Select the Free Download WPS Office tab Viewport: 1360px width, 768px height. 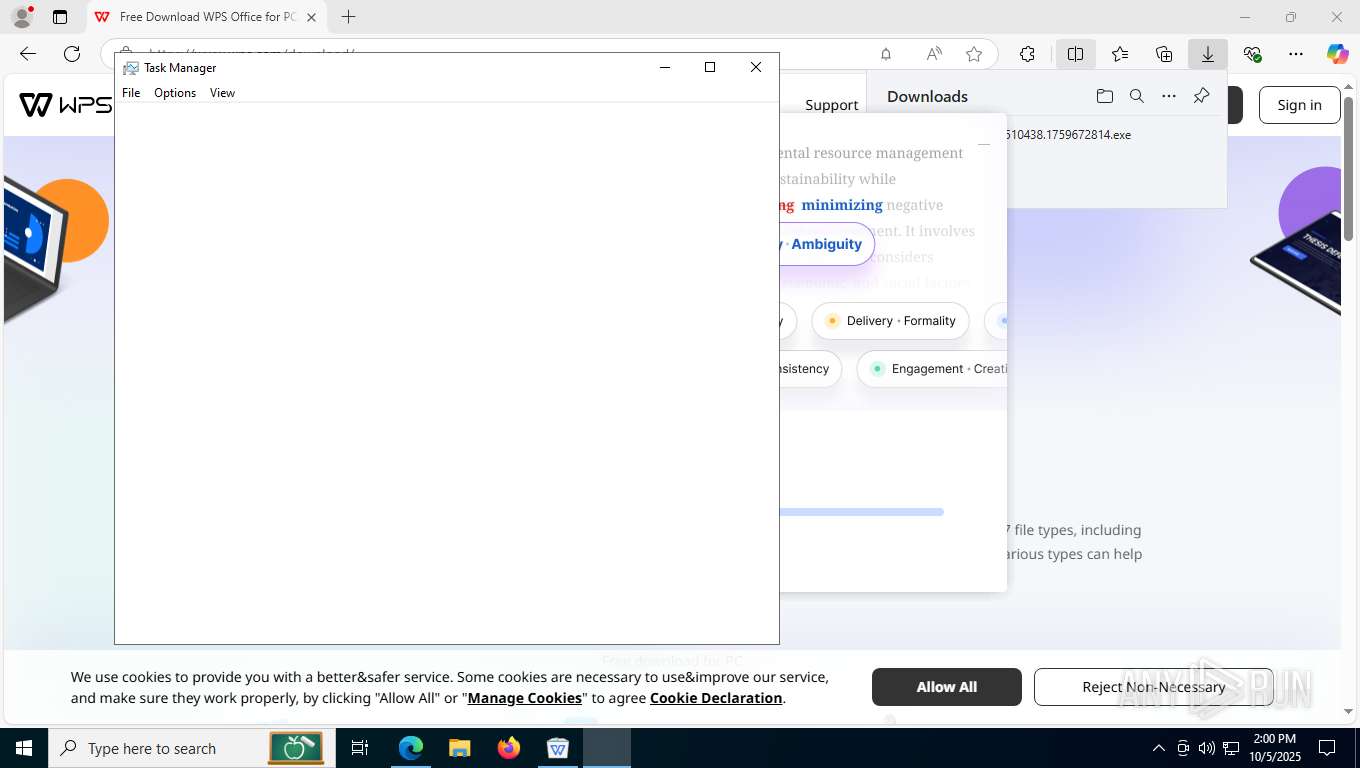coord(208,17)
